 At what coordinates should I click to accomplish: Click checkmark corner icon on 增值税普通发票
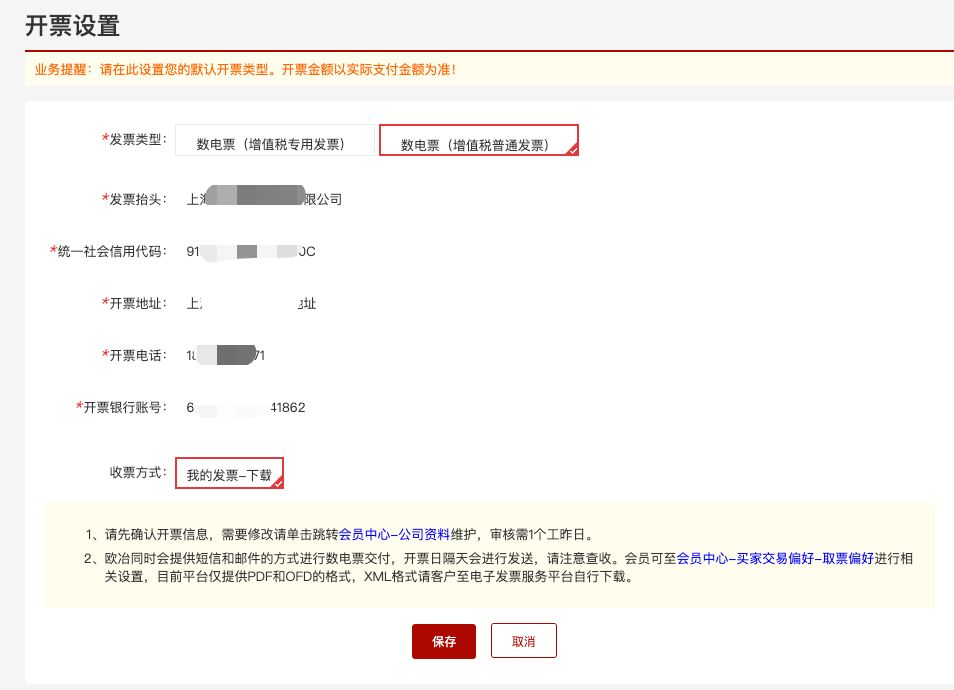click(572, 150)
